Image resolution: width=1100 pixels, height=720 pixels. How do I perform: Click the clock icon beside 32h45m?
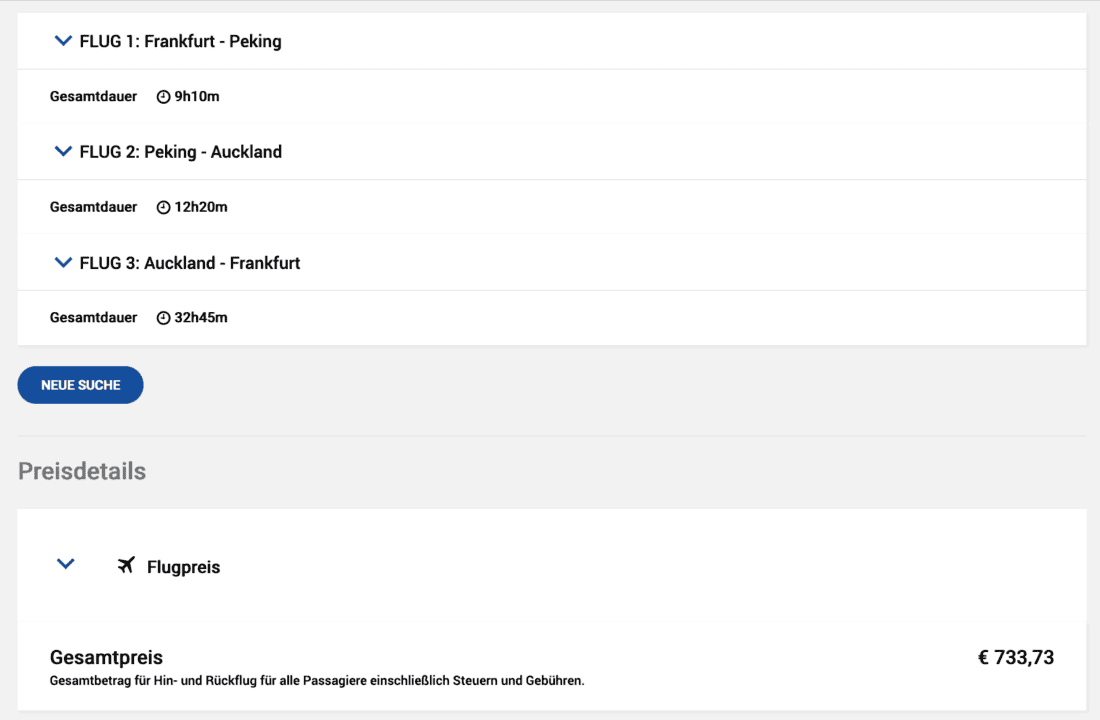click(164, 318)
